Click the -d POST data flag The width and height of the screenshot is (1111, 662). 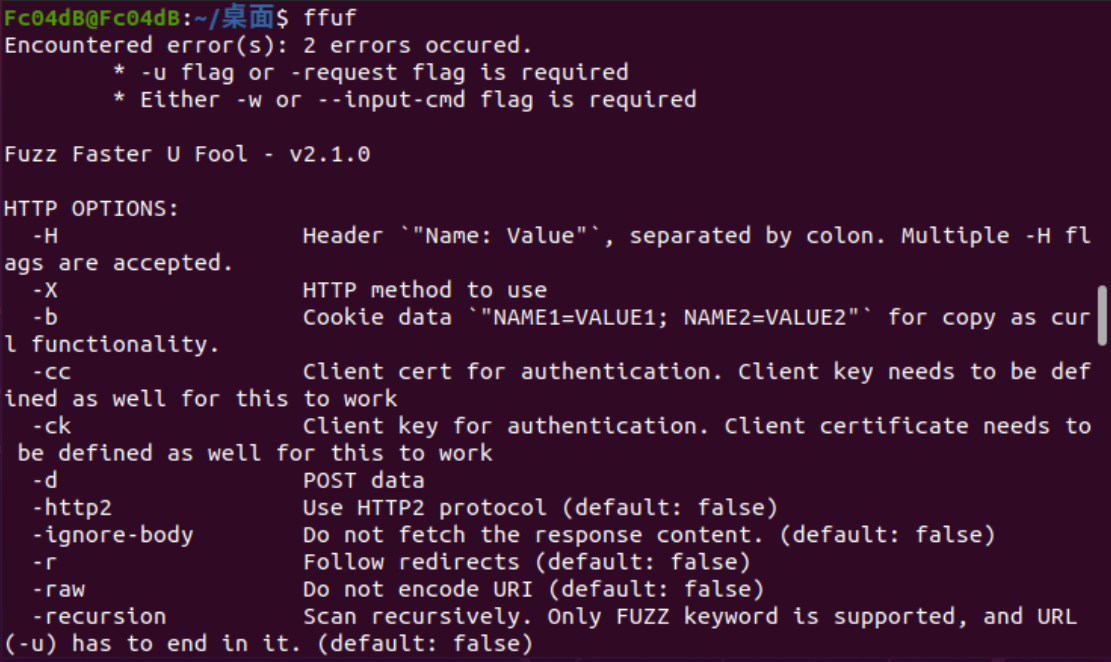[x=45, y=480]
